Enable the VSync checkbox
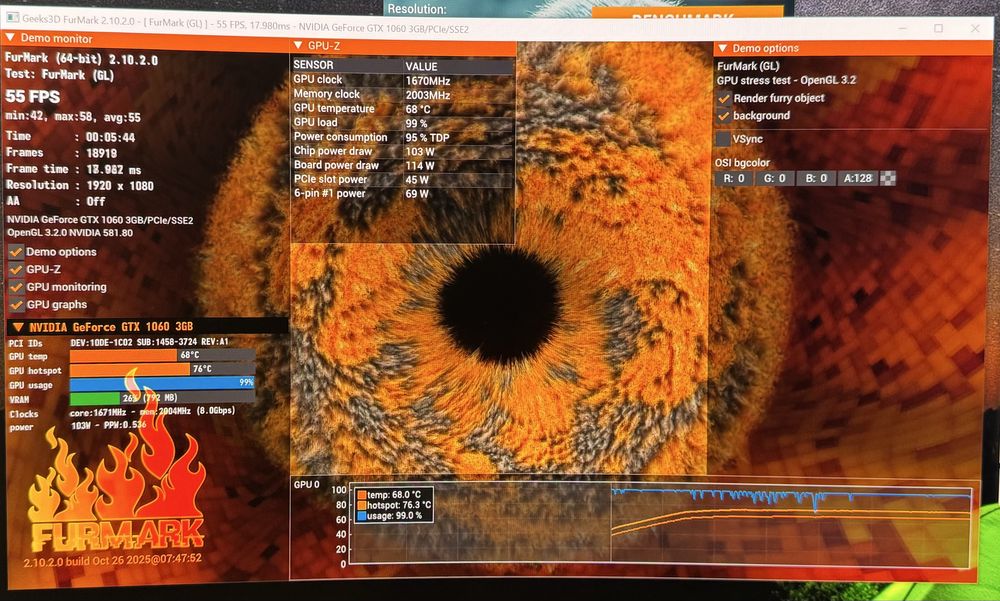Screen dimensions: 1000x601 [x=723, y=138]
